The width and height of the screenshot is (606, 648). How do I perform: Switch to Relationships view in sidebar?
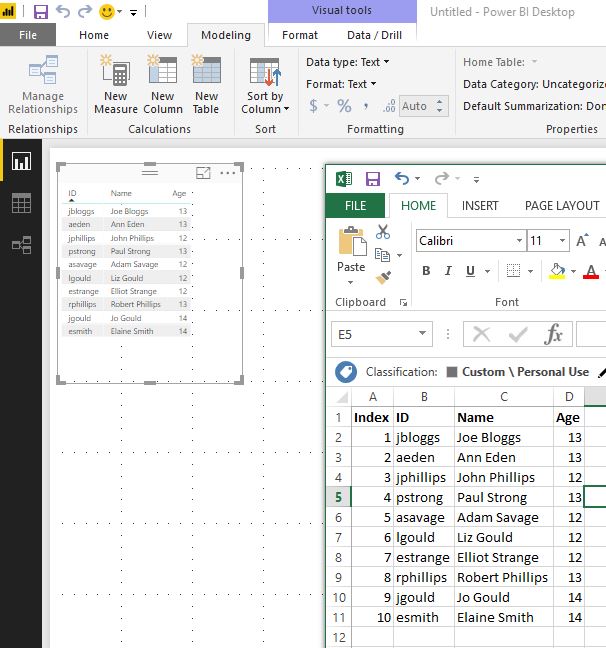[21, 245]
